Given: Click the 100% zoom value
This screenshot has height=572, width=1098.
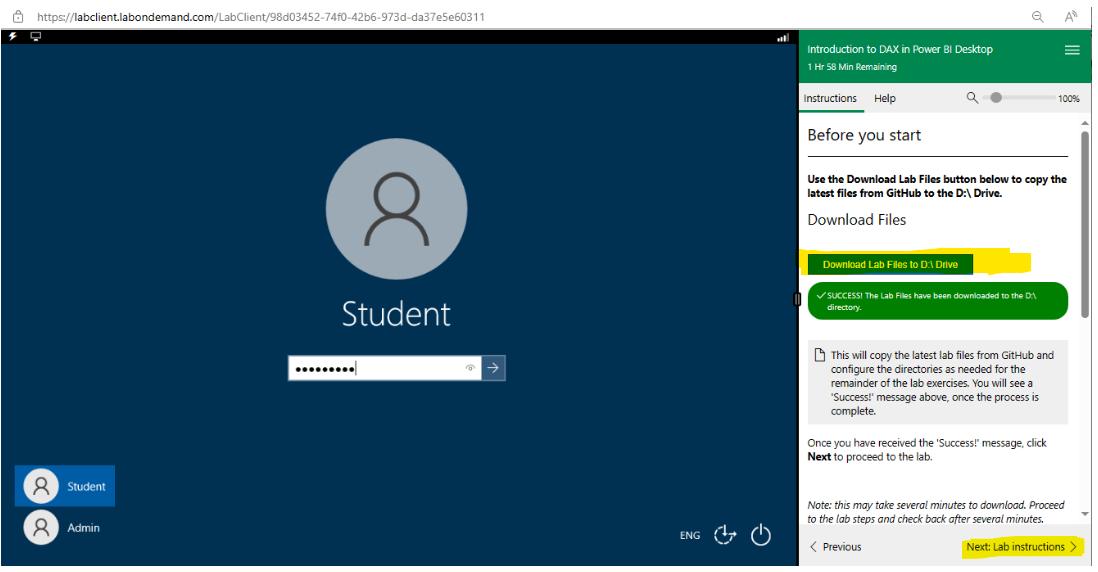Looking at the screenshot, I should point(1069,99).
